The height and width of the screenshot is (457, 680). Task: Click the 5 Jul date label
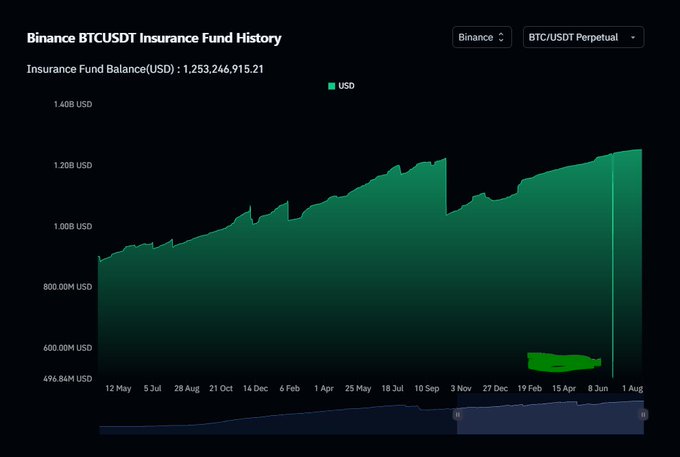pyautogui.click(x=152, y=388)
